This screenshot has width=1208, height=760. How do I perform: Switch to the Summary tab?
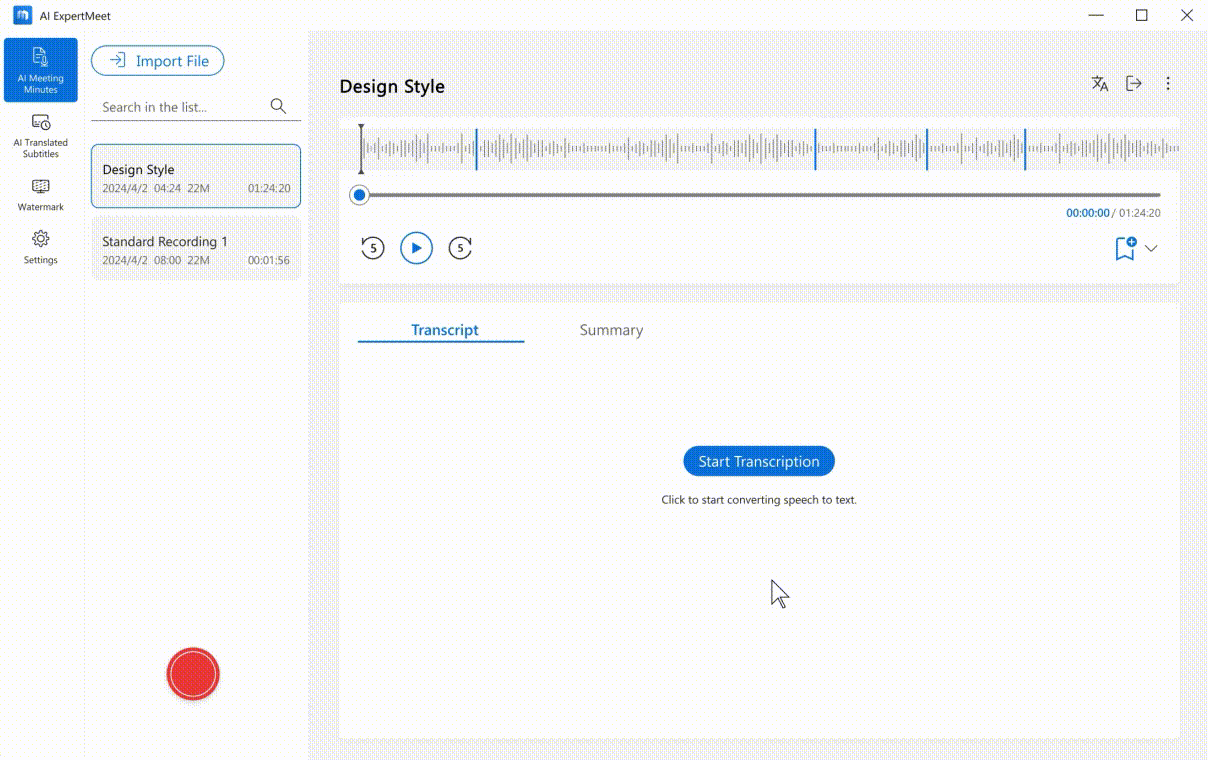[611, 330]
